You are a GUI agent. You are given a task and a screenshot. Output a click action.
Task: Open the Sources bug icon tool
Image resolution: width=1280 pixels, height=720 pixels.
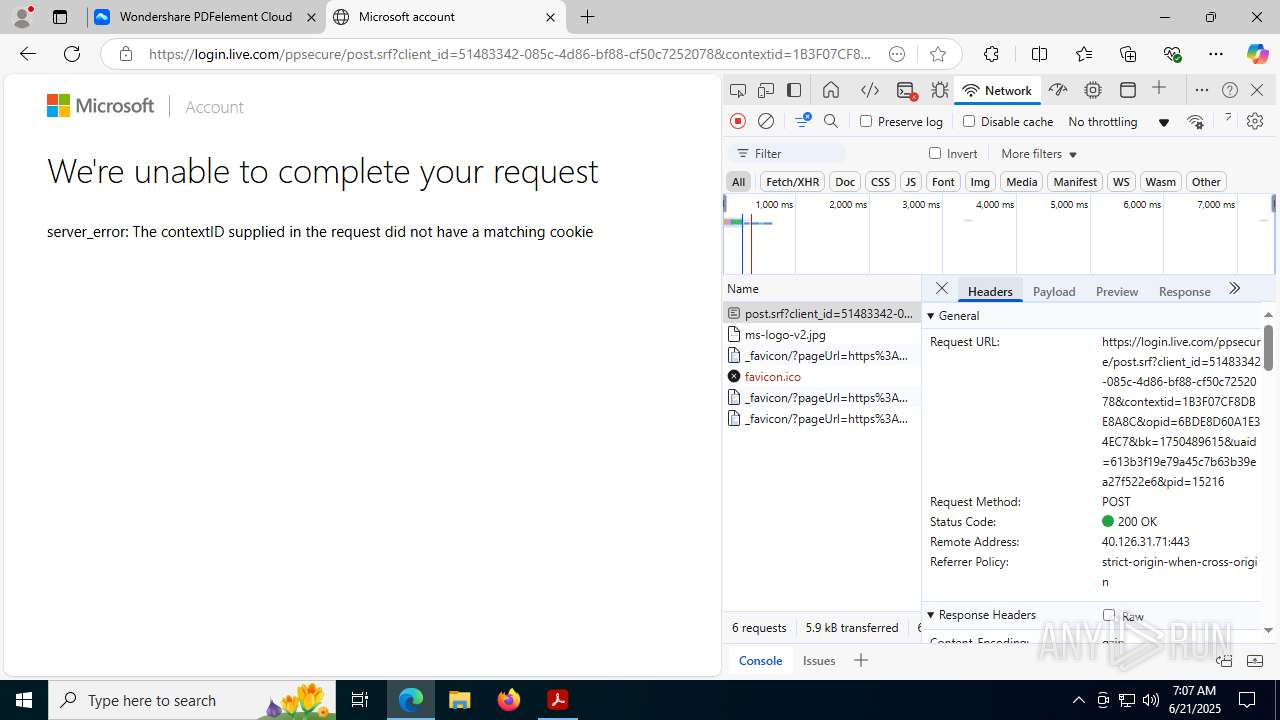coord(940,90)
